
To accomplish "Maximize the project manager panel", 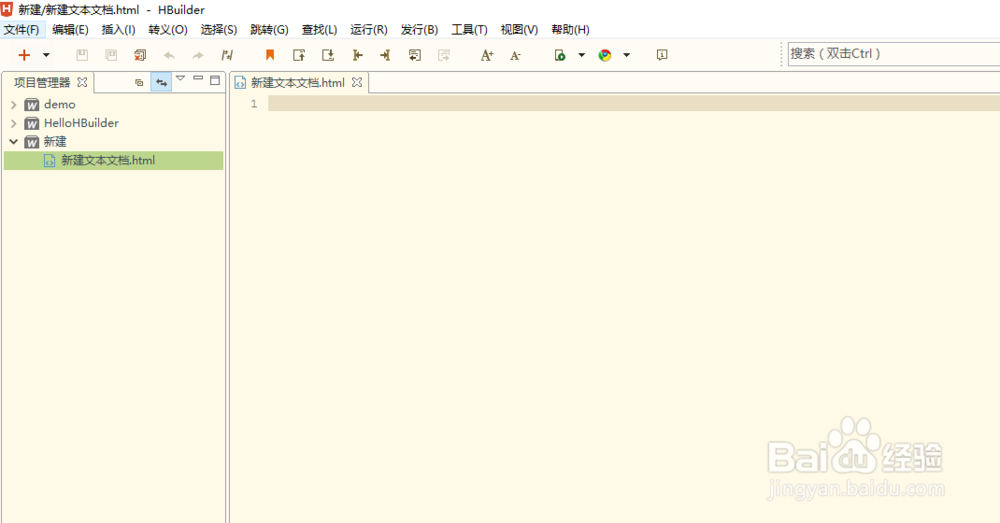I will pyautogui.click(x=215, y=80).
